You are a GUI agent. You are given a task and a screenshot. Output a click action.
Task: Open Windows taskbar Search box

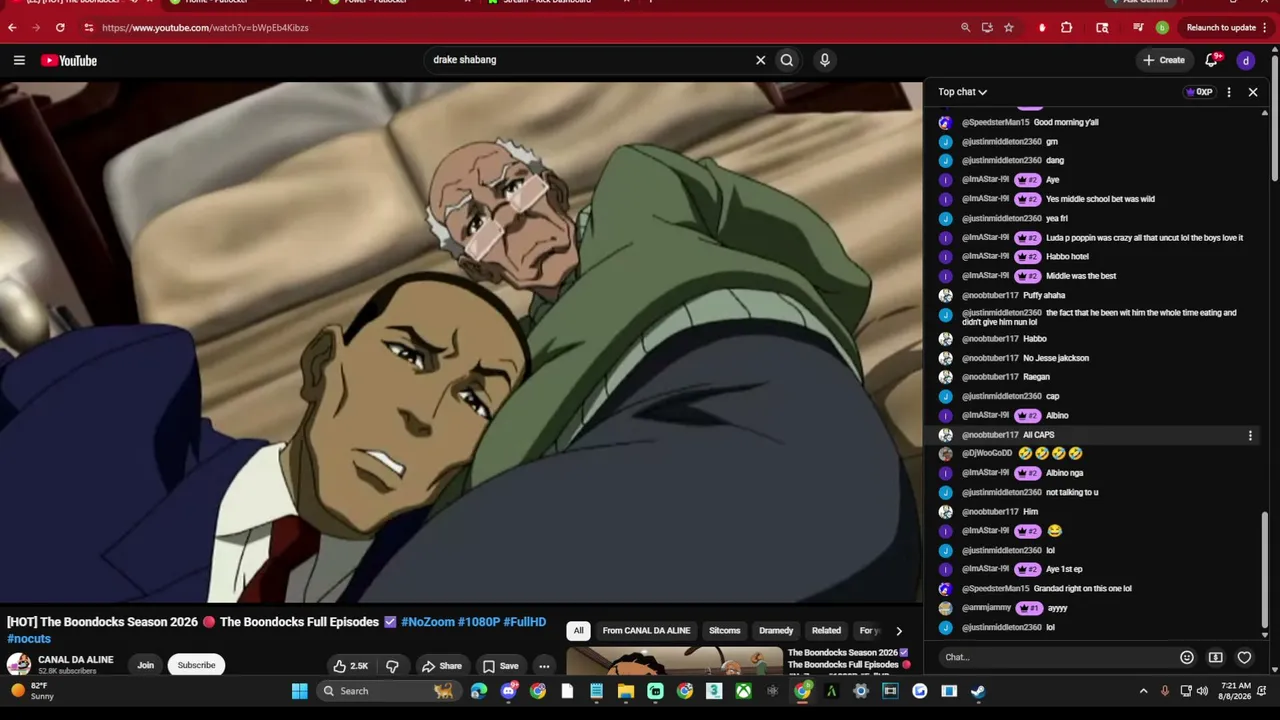[x=387, y=691]
